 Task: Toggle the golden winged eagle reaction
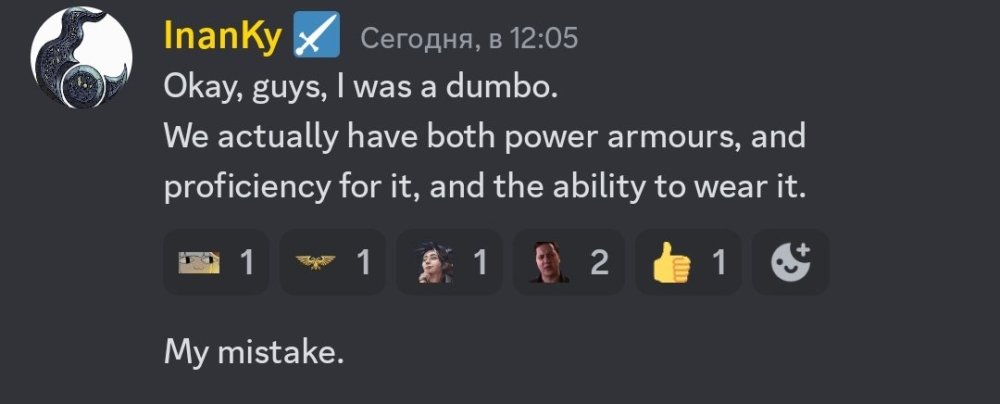(x=332, y=262)
